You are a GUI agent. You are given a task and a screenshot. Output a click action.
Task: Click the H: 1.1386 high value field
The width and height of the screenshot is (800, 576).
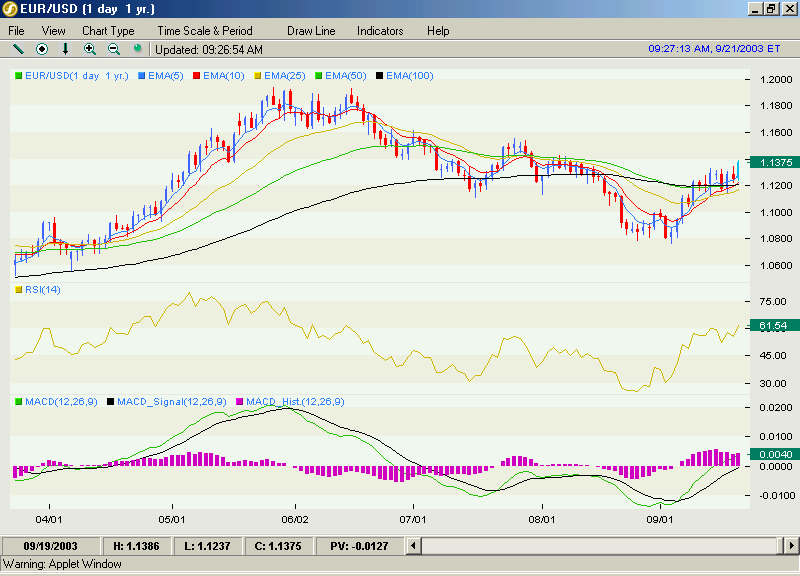136,546
